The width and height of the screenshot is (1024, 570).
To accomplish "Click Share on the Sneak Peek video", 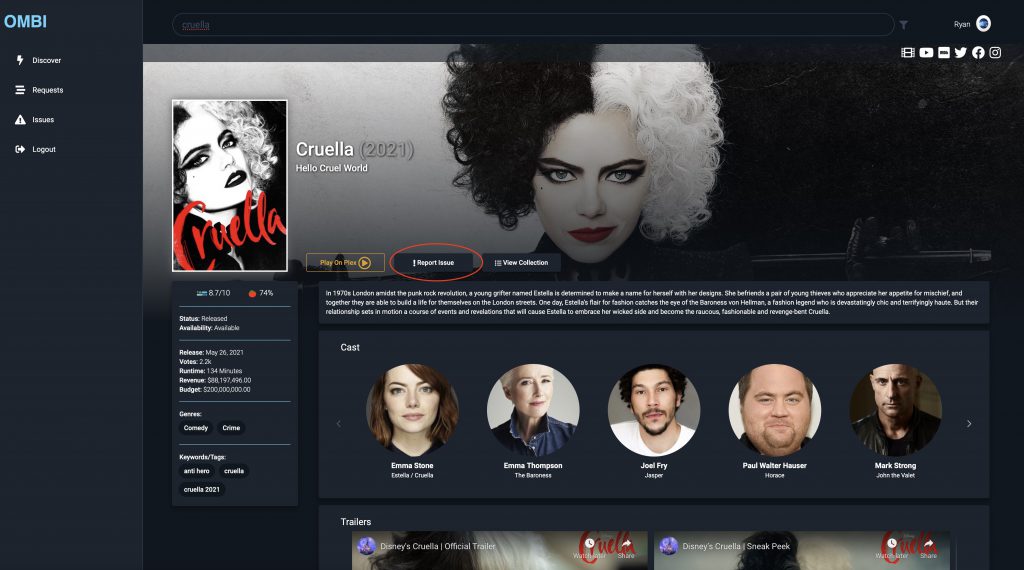I will [x=928, y=547].
